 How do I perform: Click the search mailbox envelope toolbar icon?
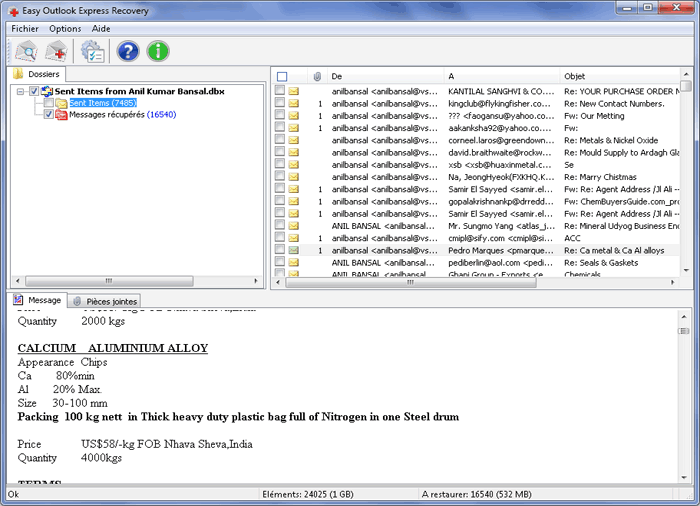(x=26, y=51)
